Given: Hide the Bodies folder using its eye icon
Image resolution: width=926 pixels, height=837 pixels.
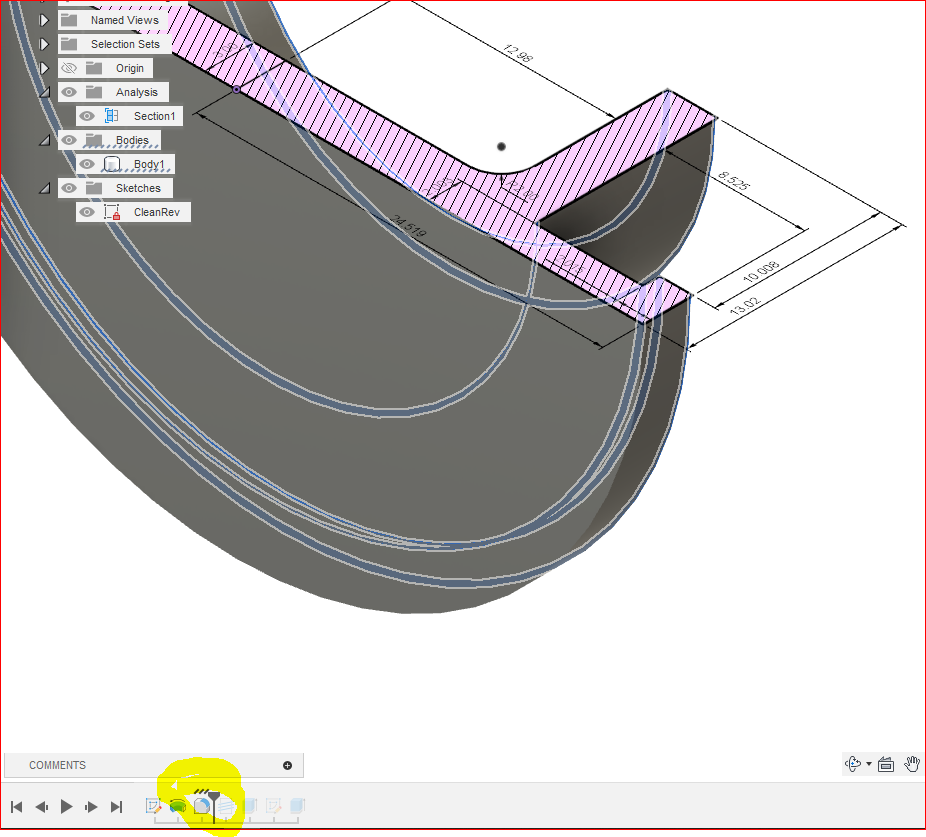Looking at the screenshot, I should [x=67, y=140].
